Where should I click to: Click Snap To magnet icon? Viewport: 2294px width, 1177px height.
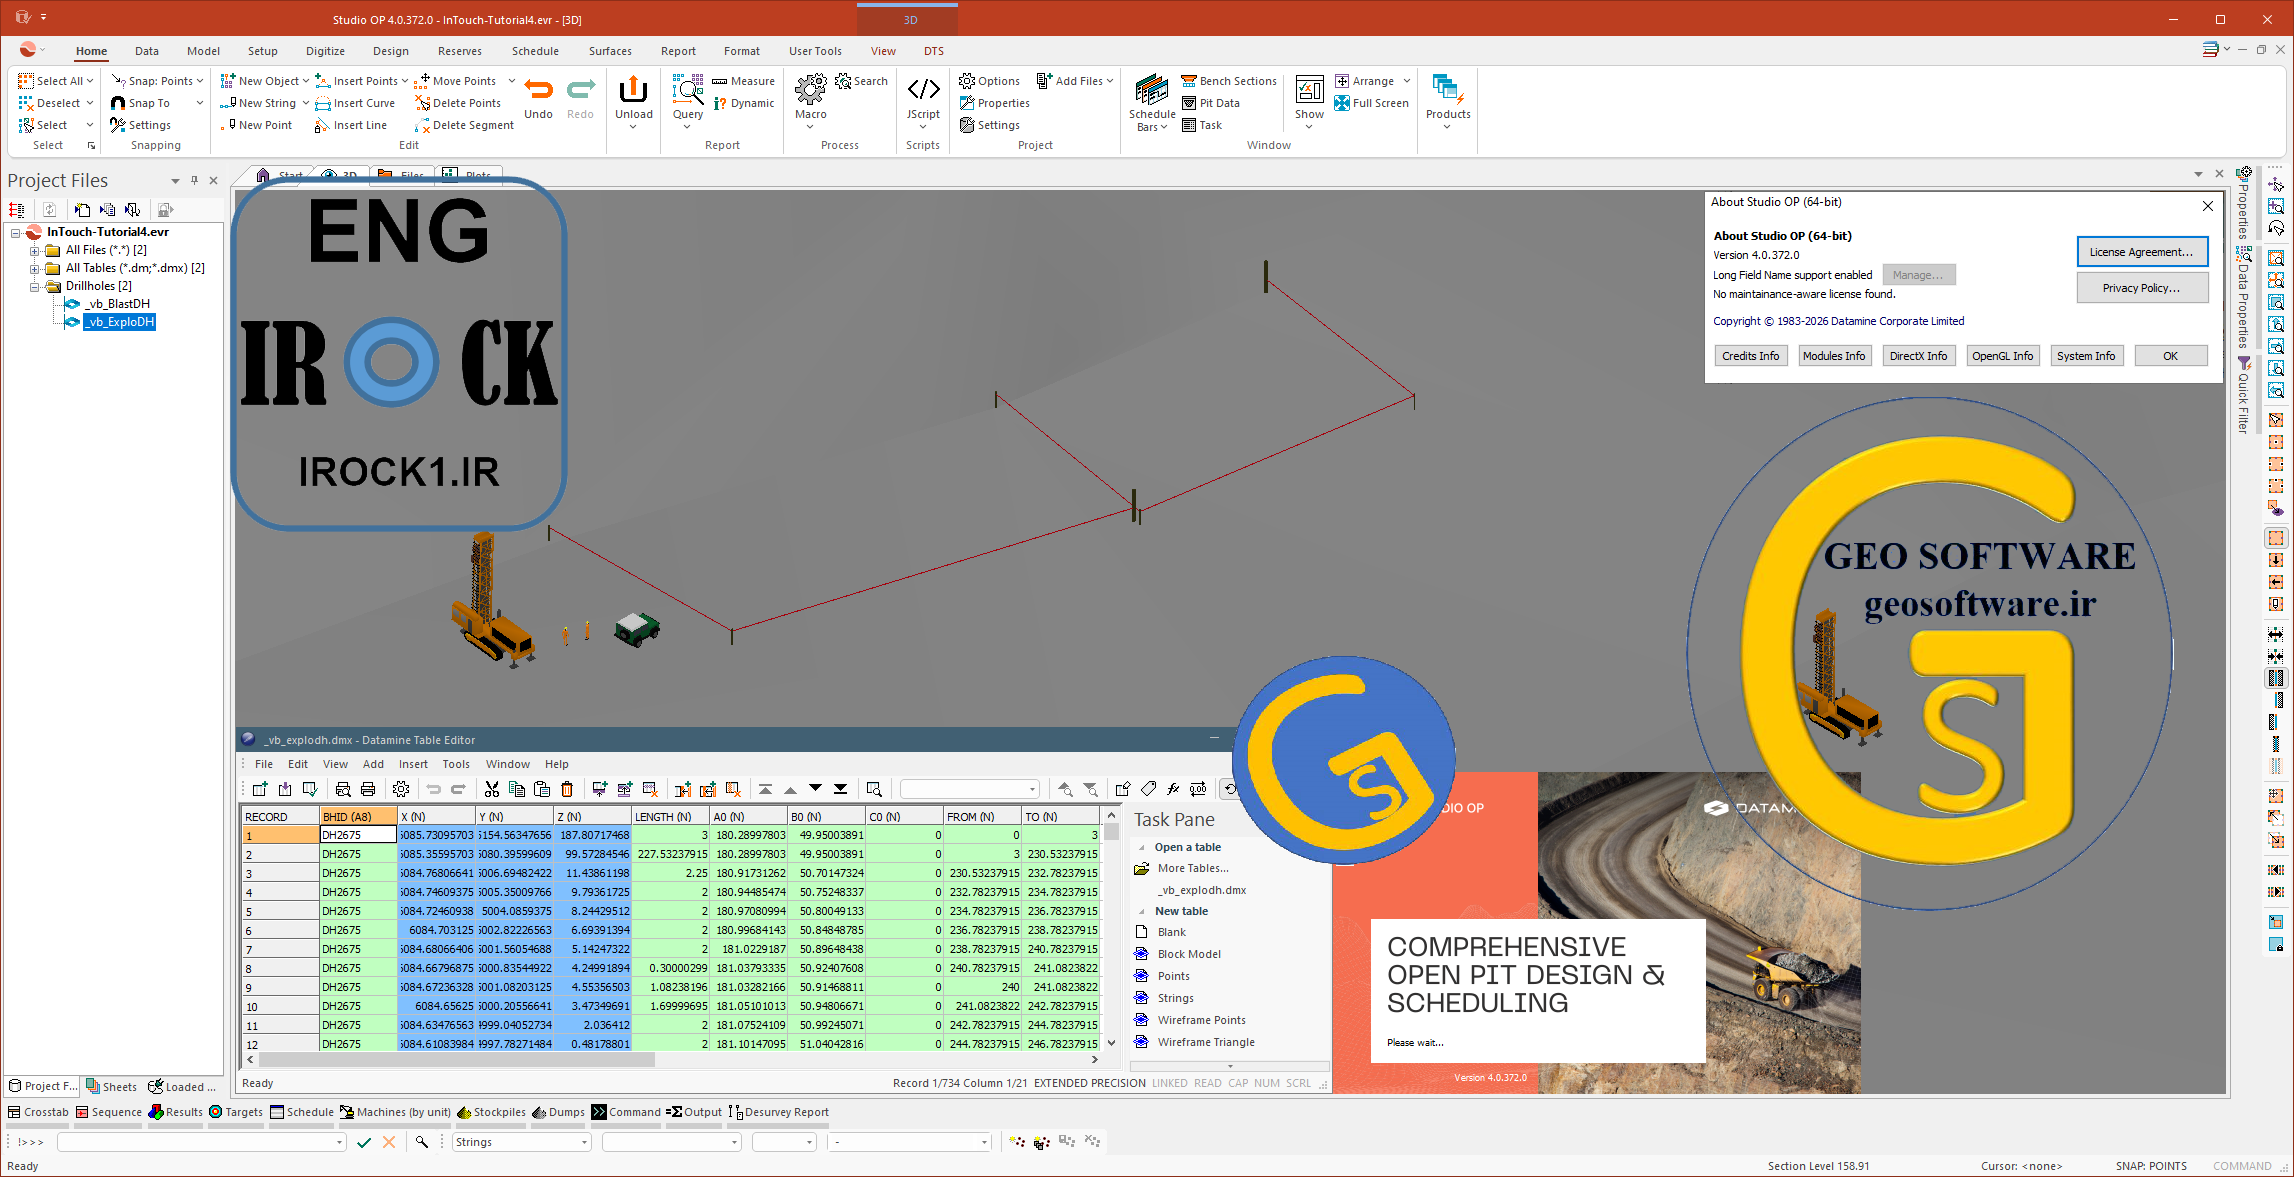118,103
